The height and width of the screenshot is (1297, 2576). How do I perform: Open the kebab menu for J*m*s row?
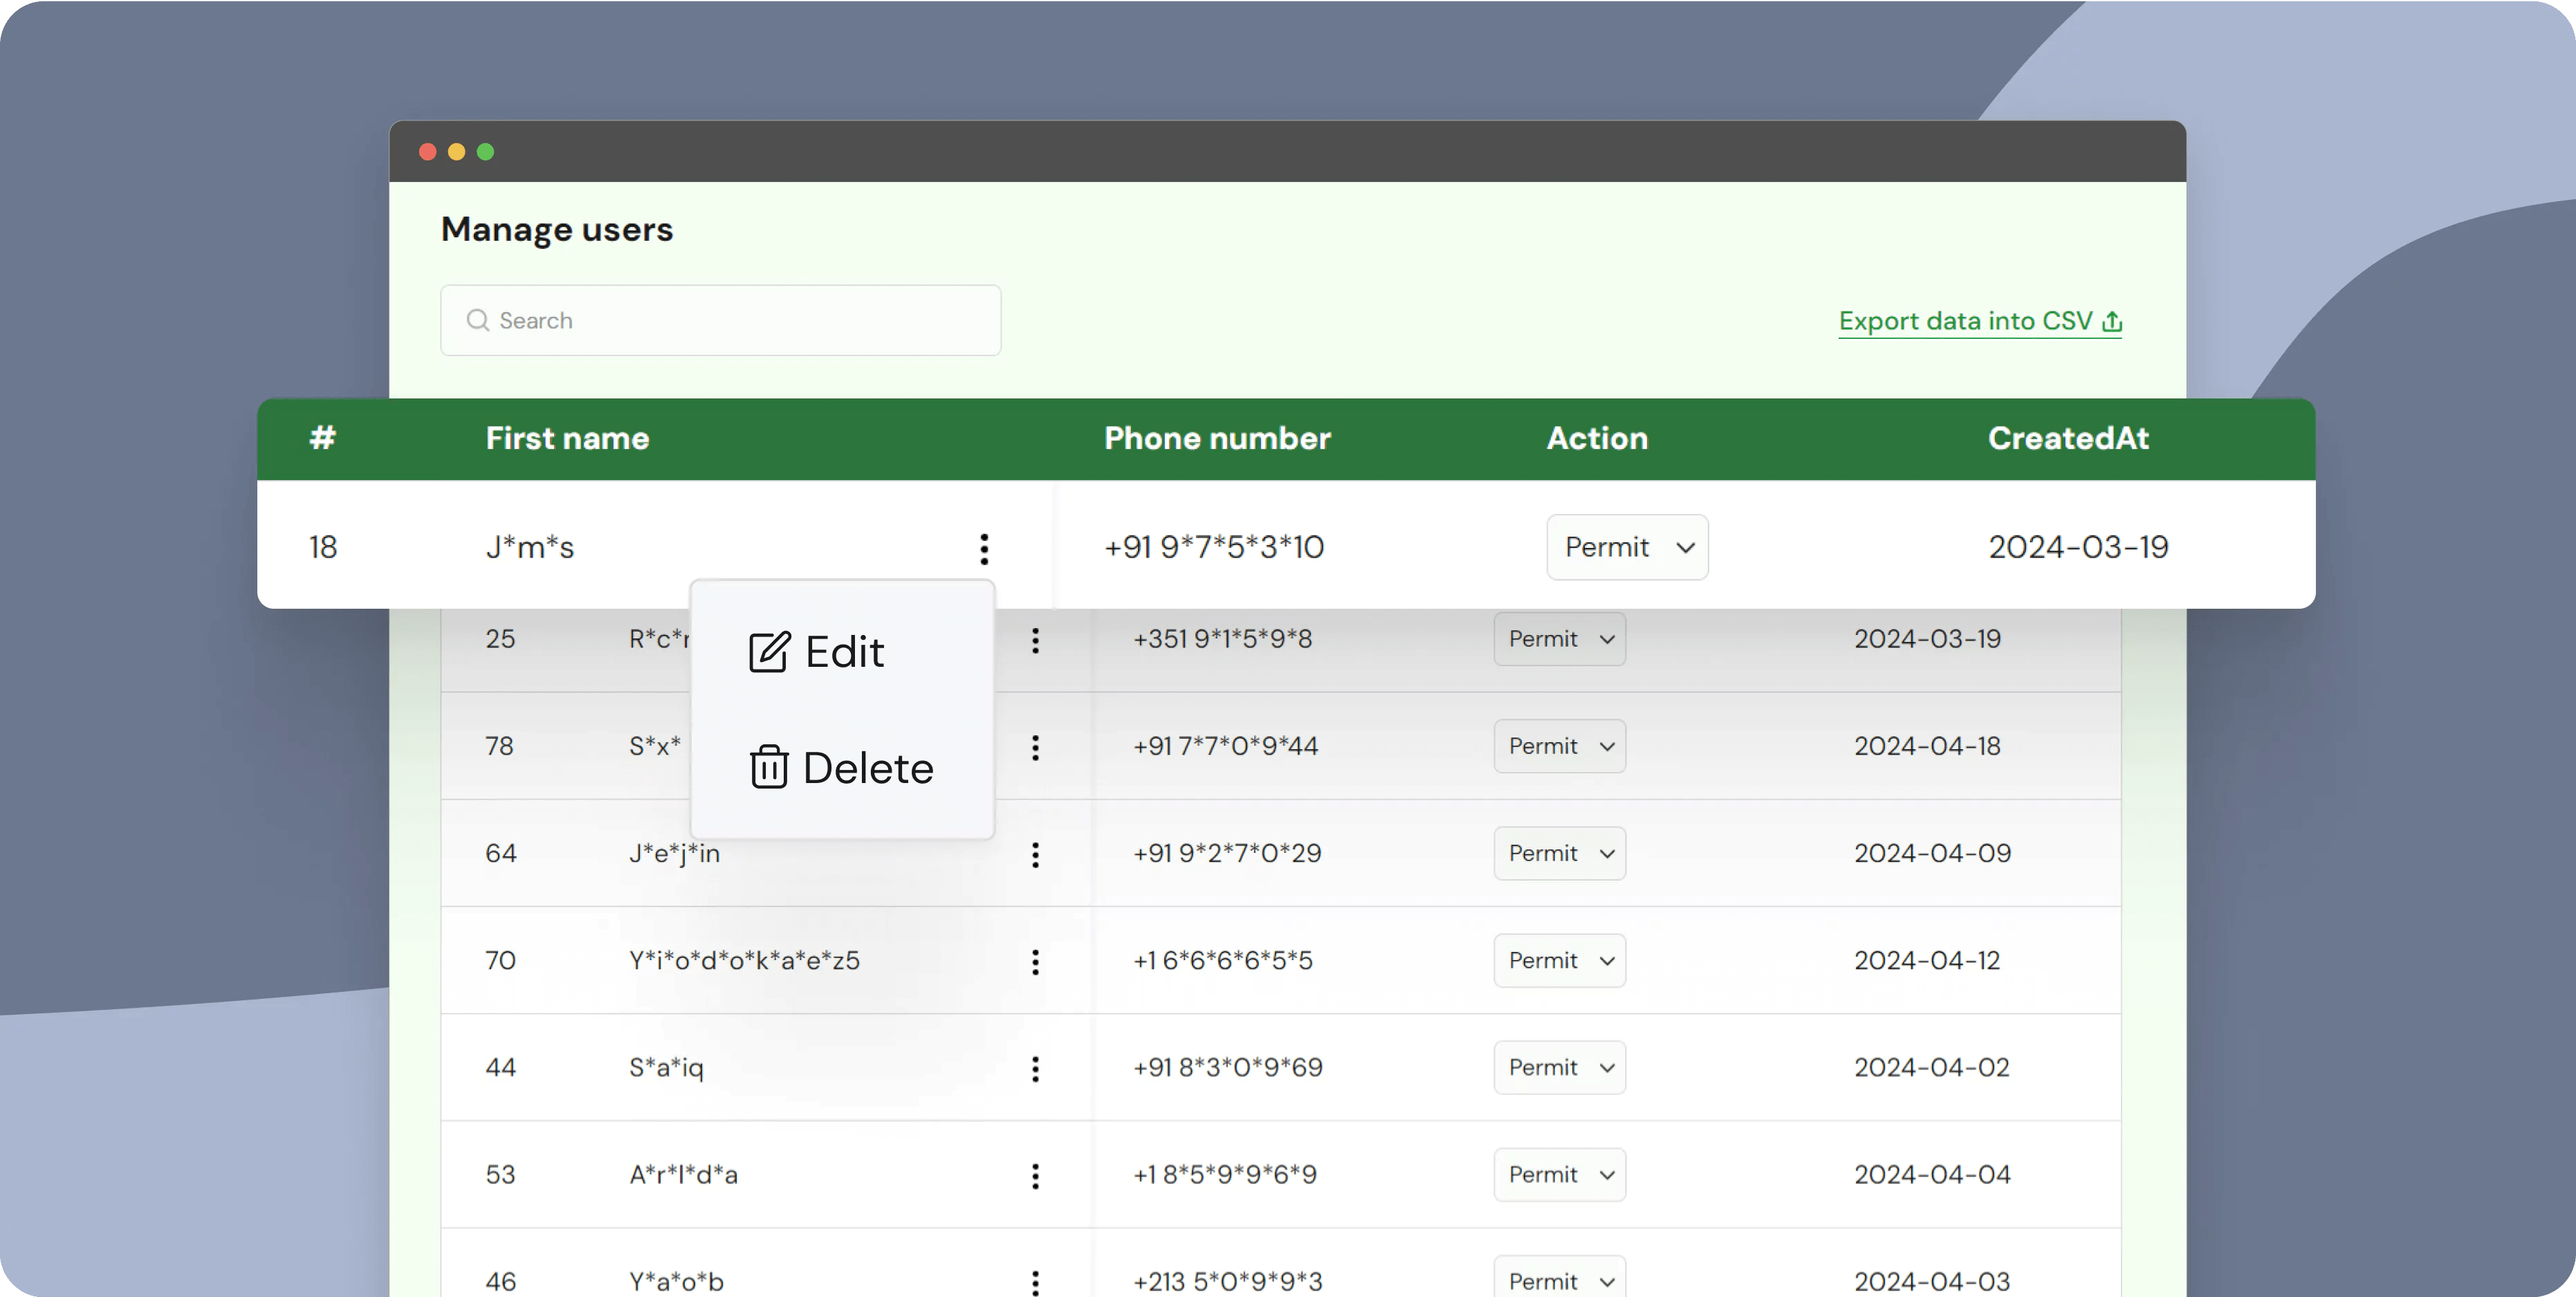pyautogui.click(x=984, y=548)
